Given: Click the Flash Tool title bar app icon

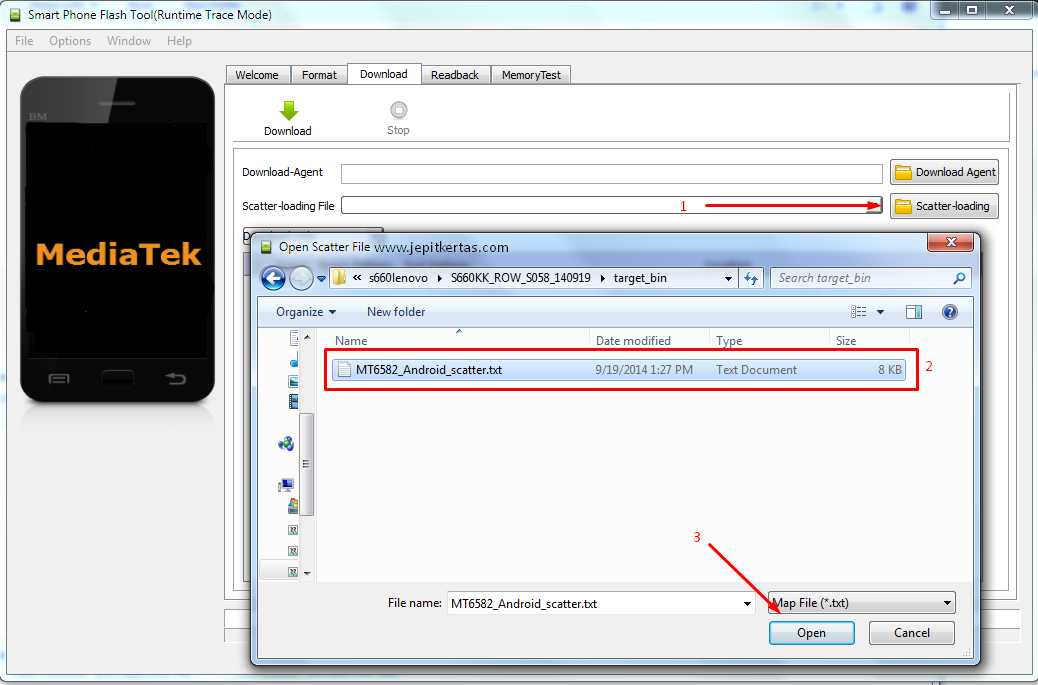Looking at the screenshot, I should 15,15.
